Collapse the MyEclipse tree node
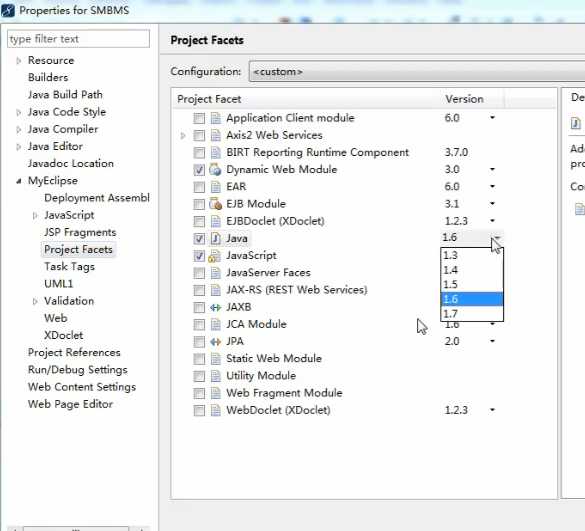The image size is (585, 531). click(x=18, y=181)
